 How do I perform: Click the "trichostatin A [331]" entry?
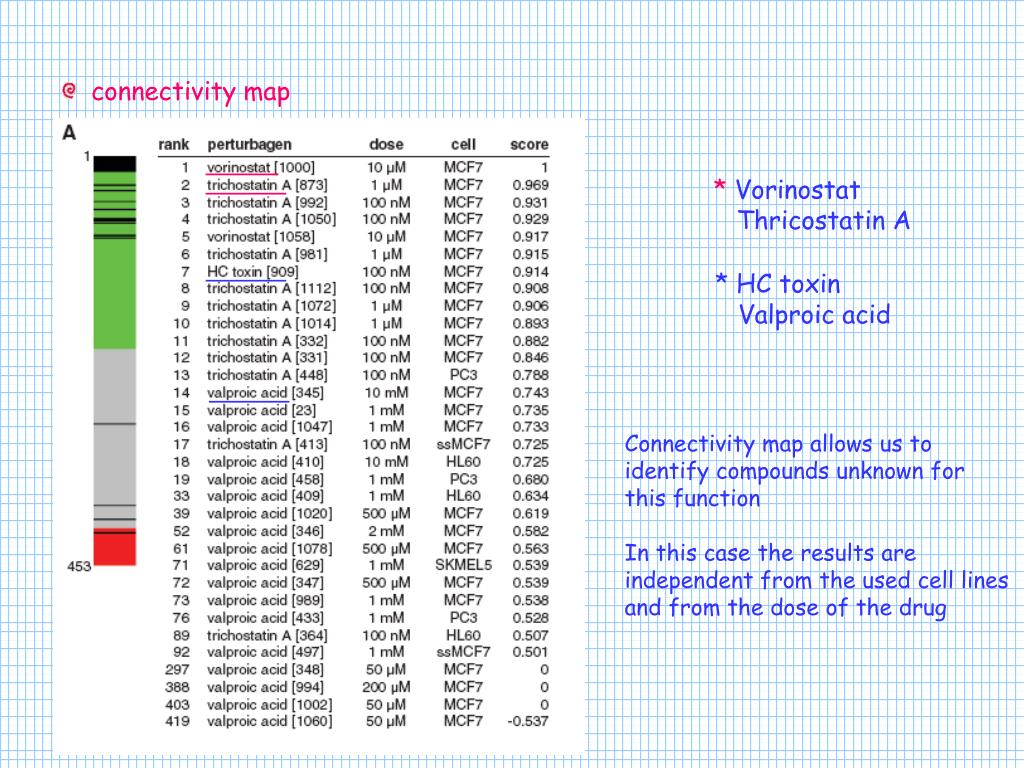[267, 358]
